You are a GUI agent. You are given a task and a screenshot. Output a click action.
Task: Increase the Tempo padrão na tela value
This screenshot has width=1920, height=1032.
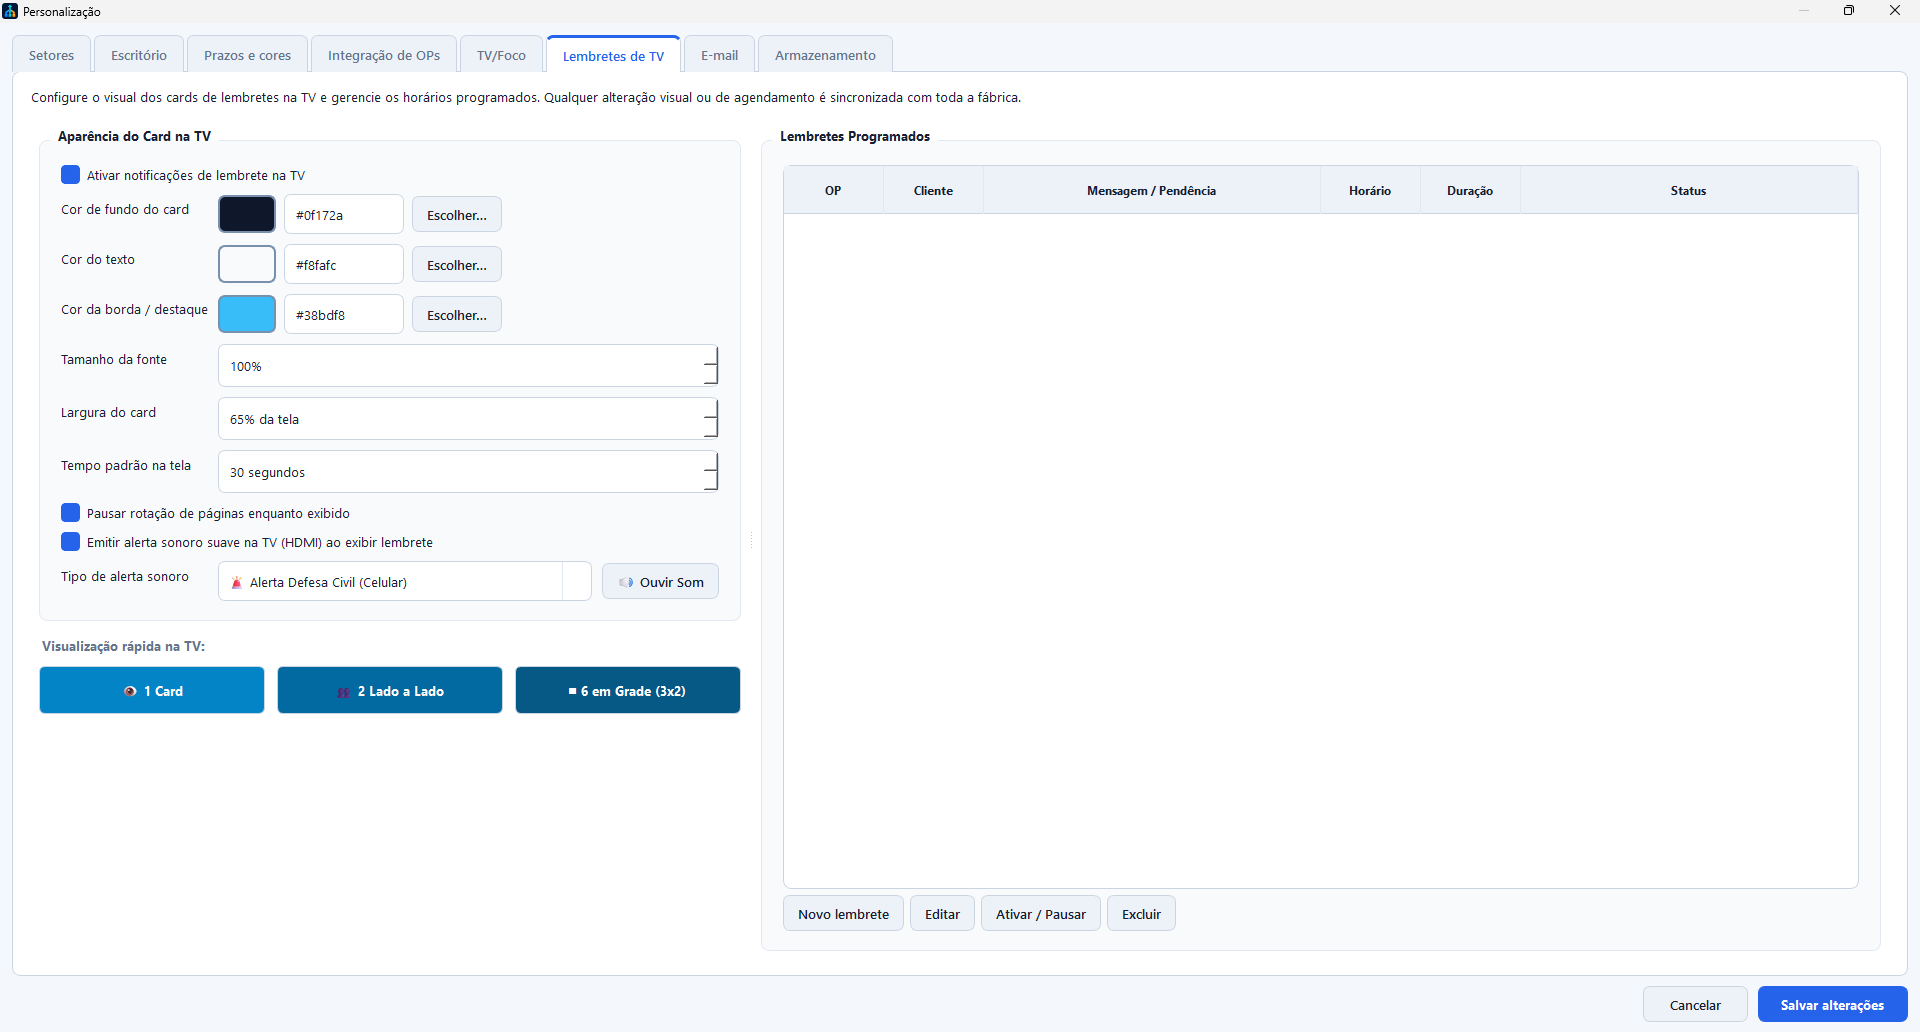click(x=710, y=462)
